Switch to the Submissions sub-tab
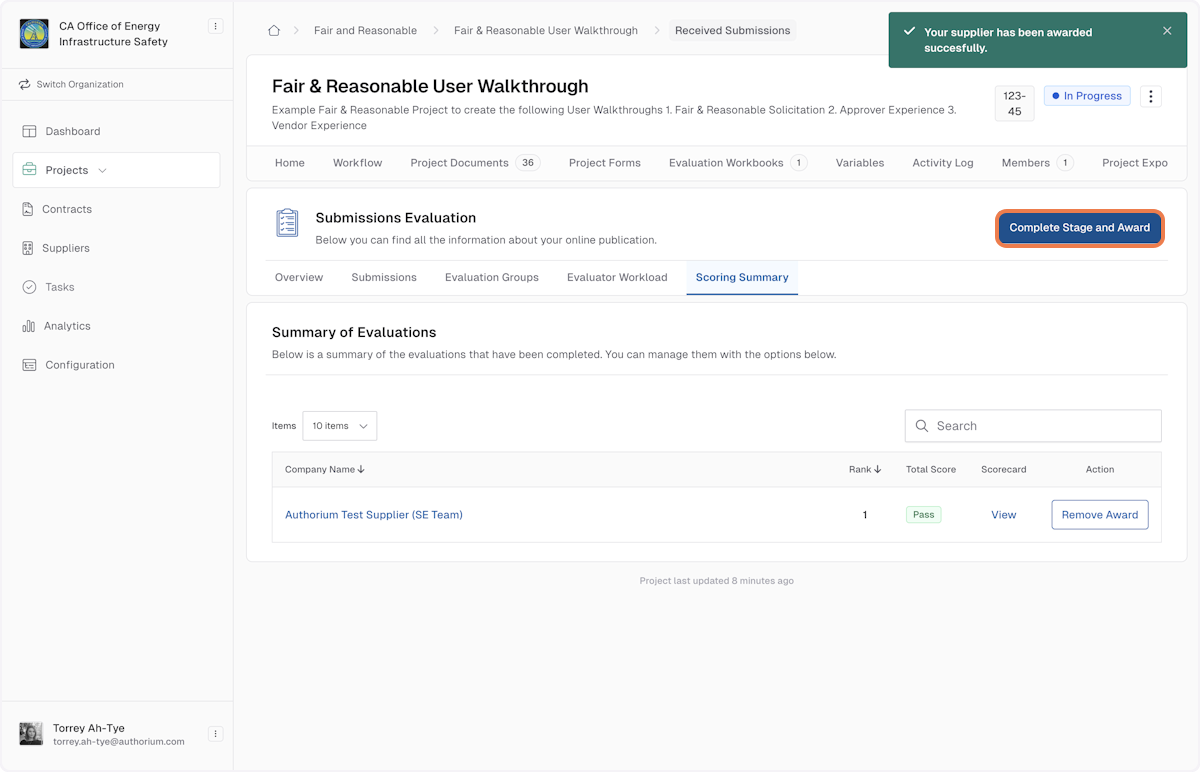The width and height of the screenshot is (1200, 772). [x=384, y=278]
